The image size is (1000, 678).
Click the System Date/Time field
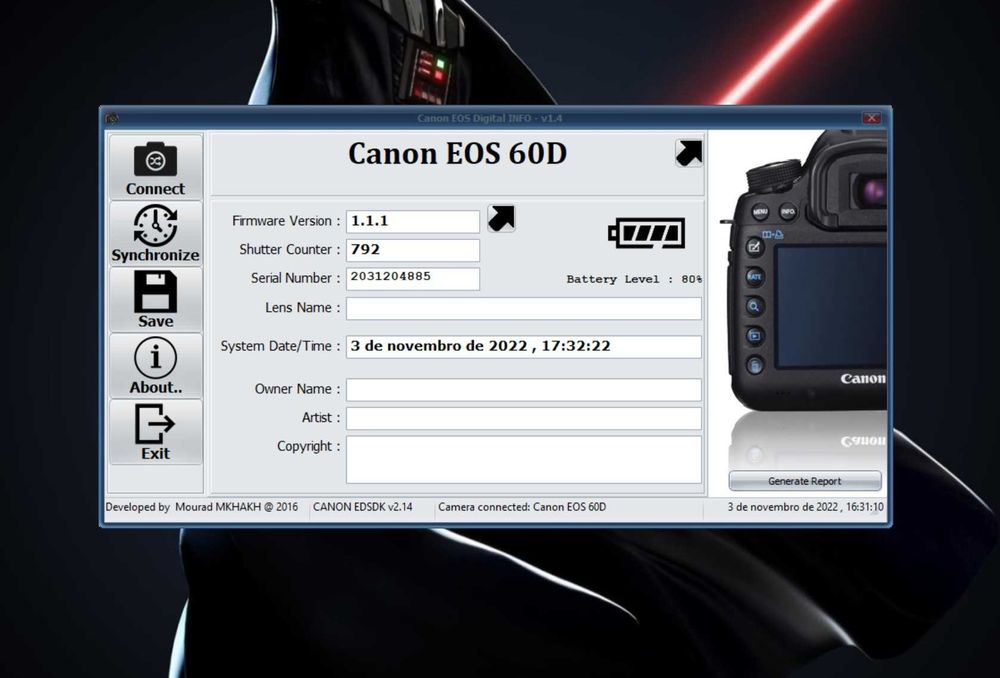524,346
